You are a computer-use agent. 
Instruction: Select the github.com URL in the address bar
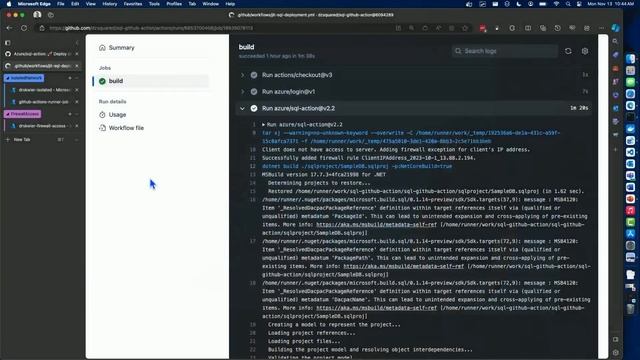pyautogui.click(x=151, y=28)
